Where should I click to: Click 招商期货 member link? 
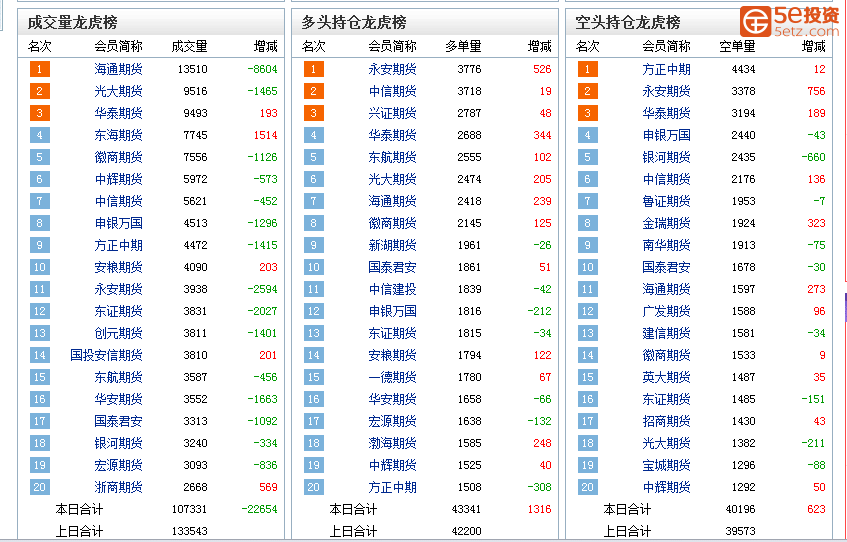pyautogui.click(x=666, y=421)
